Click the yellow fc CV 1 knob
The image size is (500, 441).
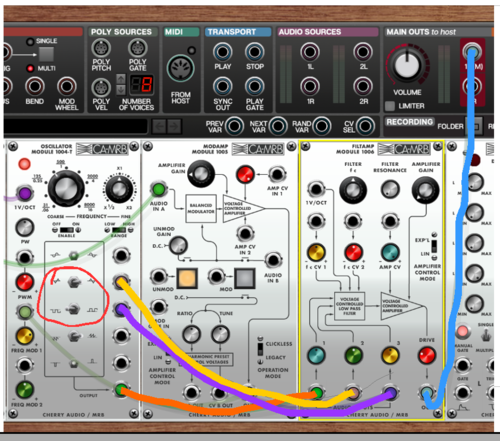click(x=316, y=253)
